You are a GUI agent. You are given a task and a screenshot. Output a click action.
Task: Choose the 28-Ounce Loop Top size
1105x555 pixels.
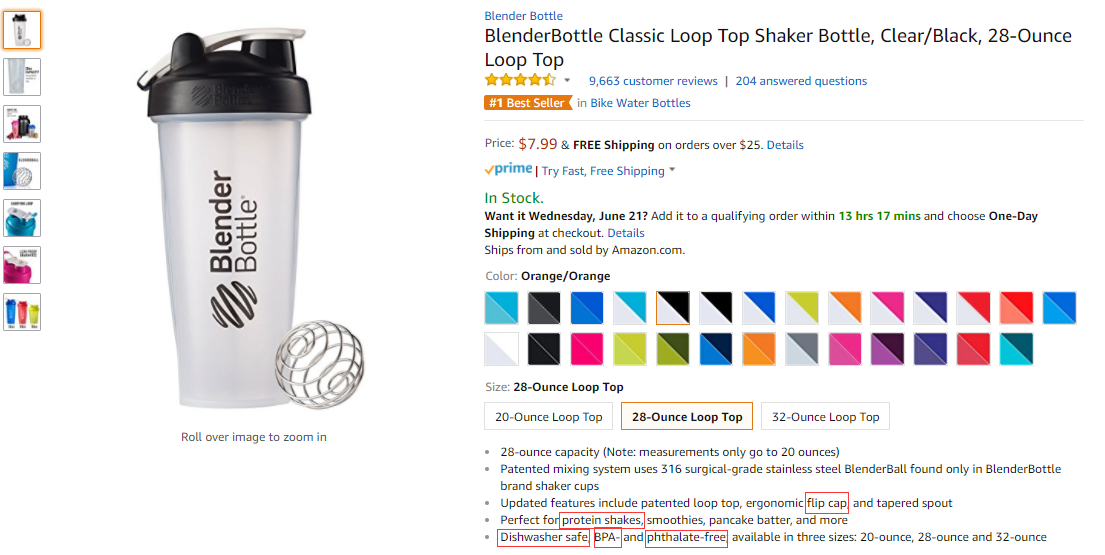687,417
